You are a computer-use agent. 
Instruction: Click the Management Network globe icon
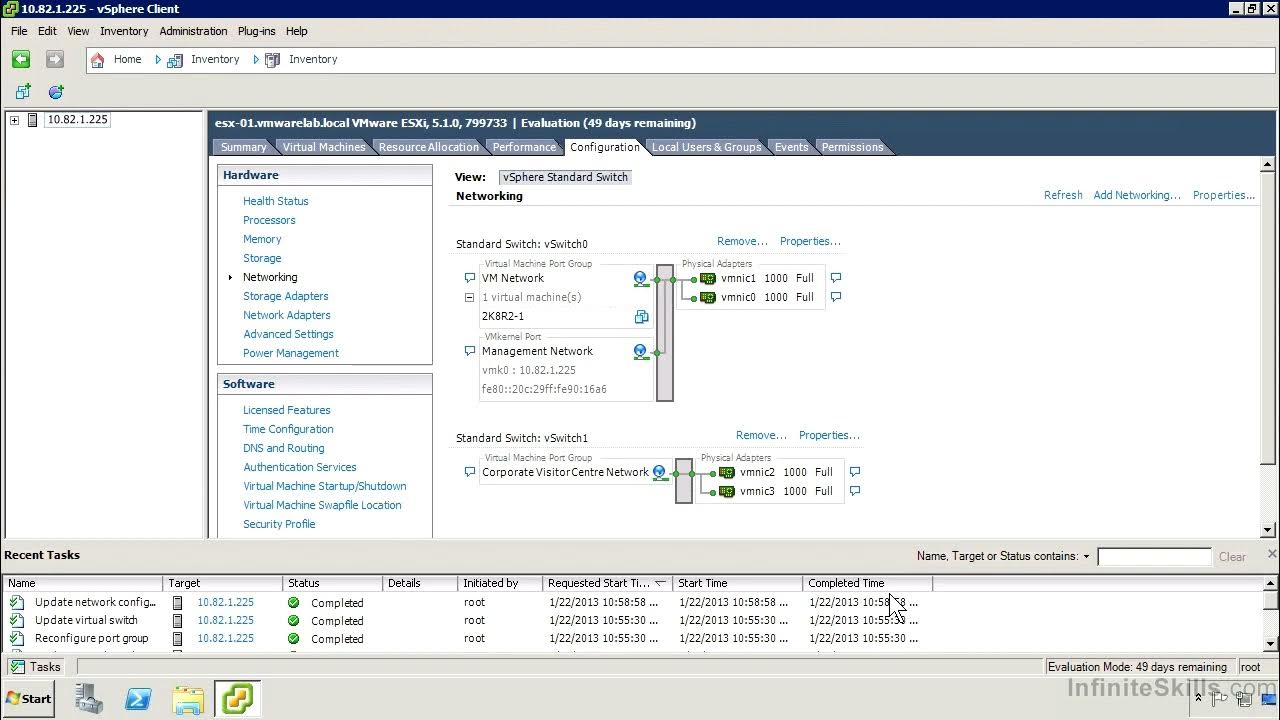[641, 352]
